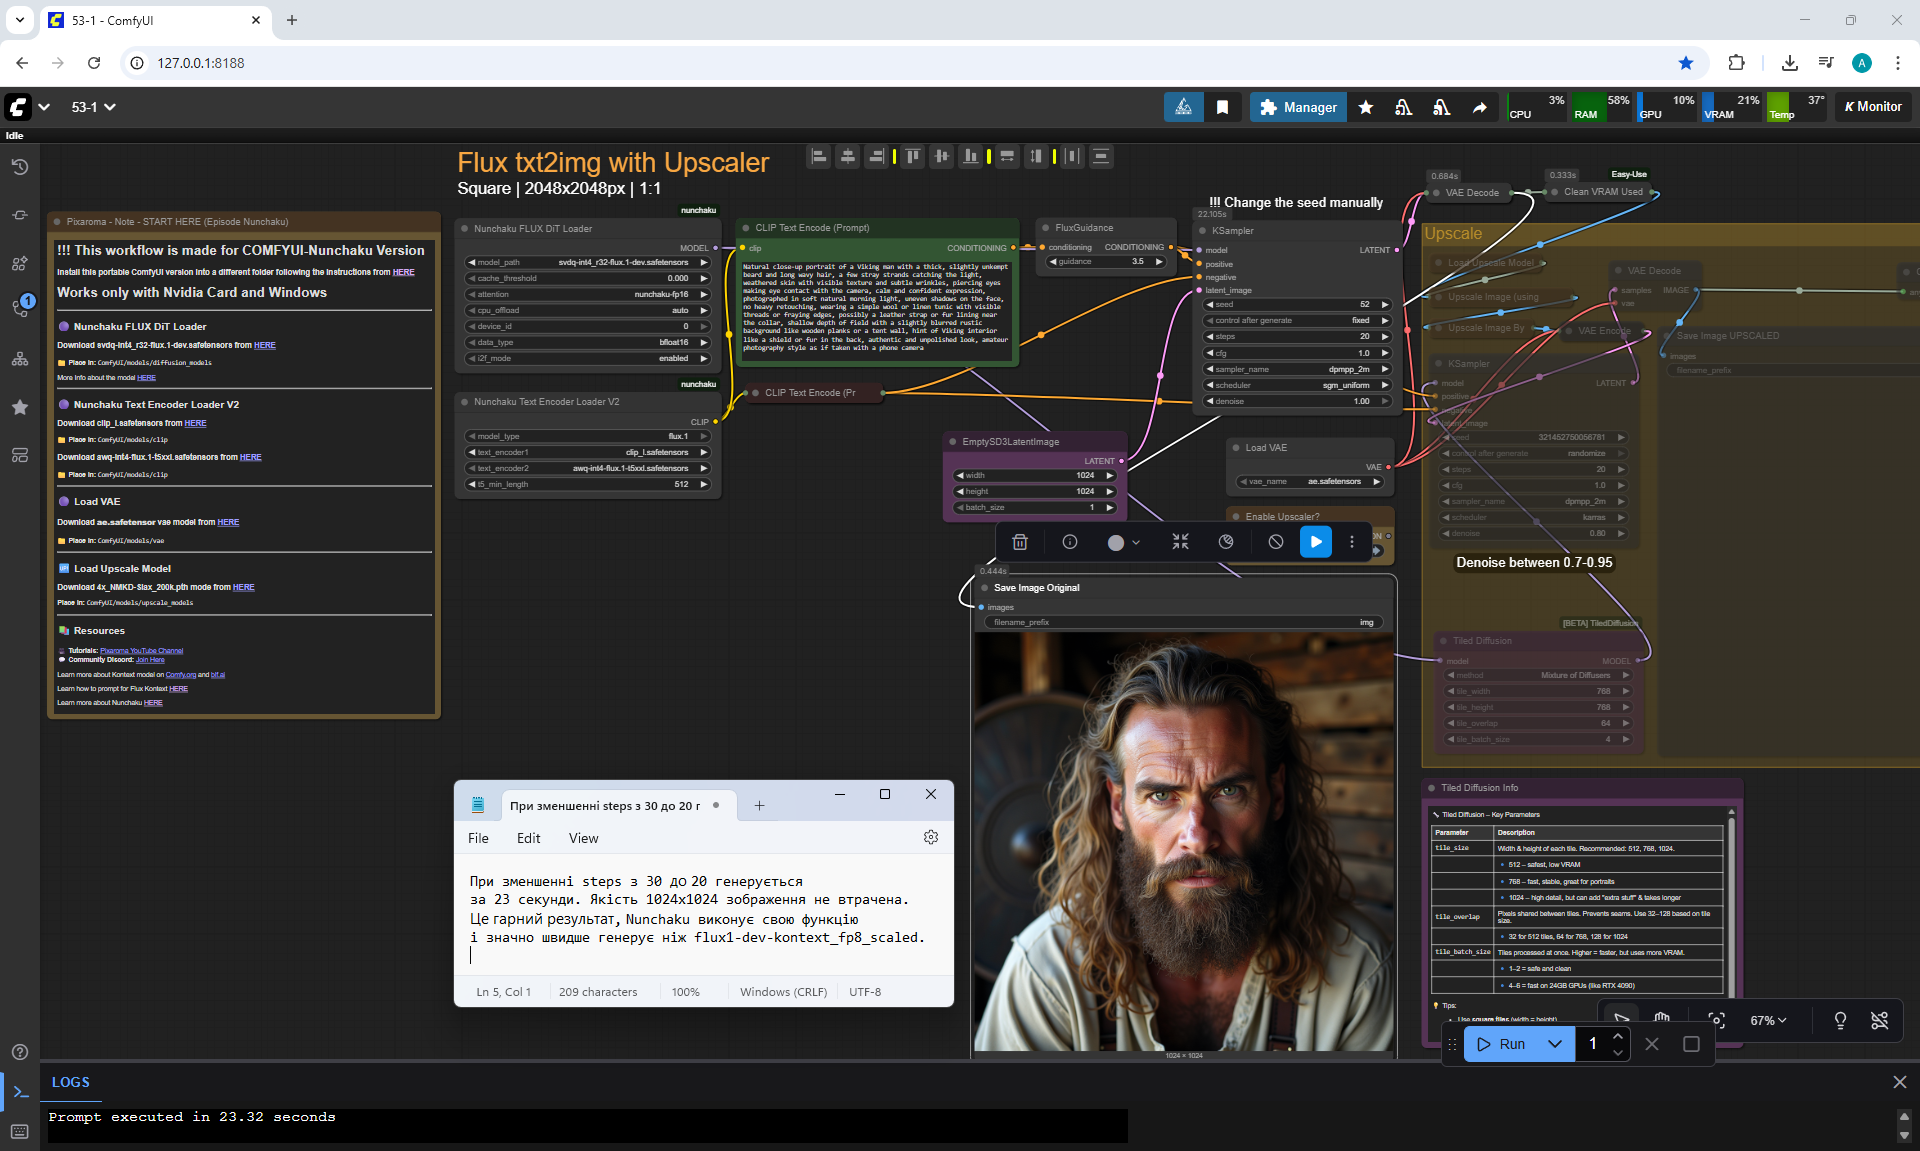Click the fit view icon in the canvas toolbar
Screen dimensions: 1920x1151
[x=1716, y=1020]
